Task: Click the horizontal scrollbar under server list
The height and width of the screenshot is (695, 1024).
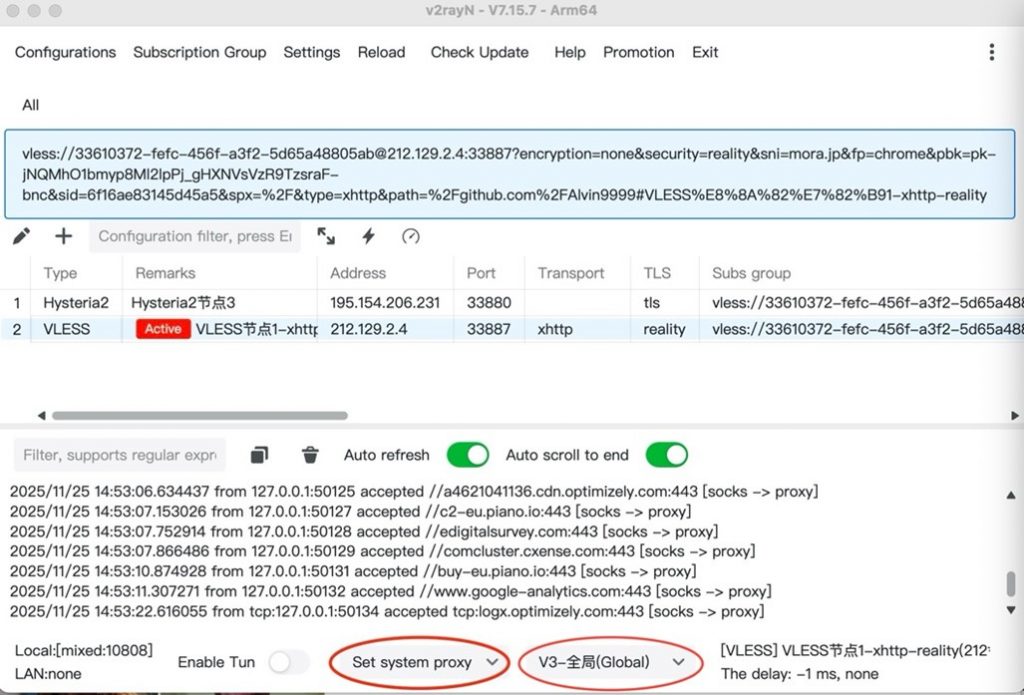Action: (199, 415)
